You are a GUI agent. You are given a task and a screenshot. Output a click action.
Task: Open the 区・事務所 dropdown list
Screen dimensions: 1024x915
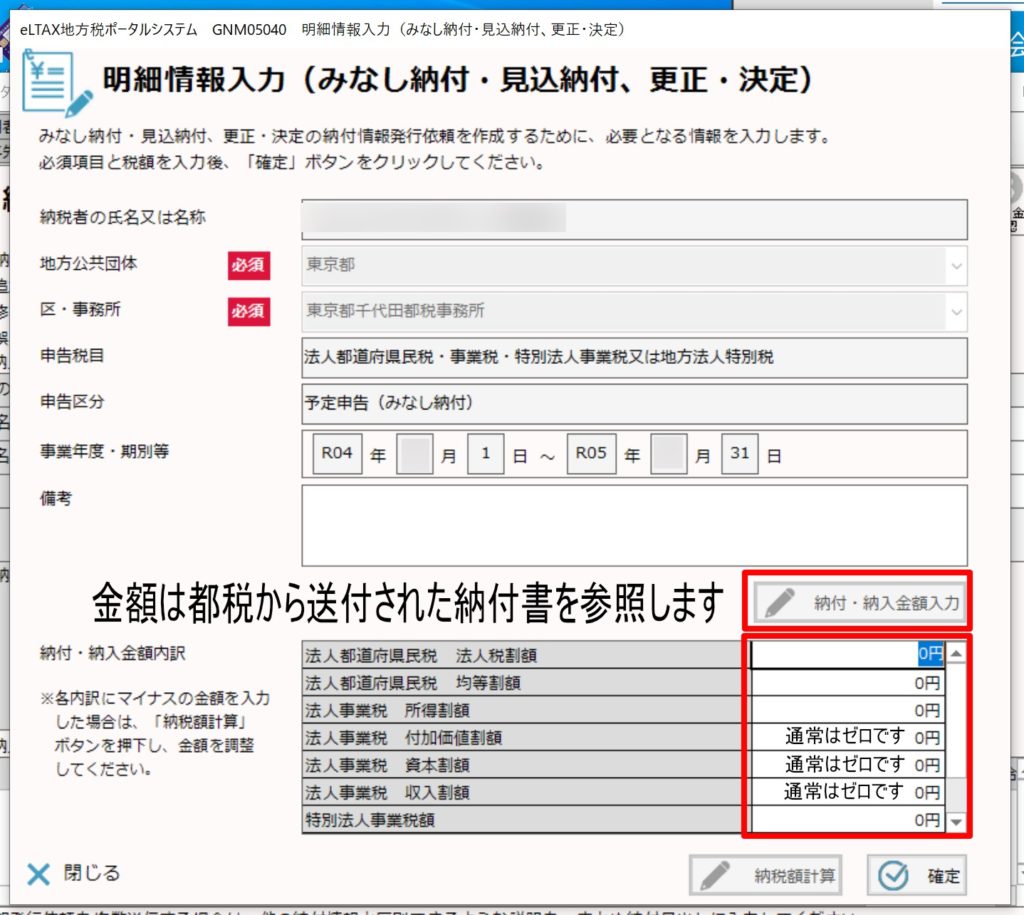(957, 311)
